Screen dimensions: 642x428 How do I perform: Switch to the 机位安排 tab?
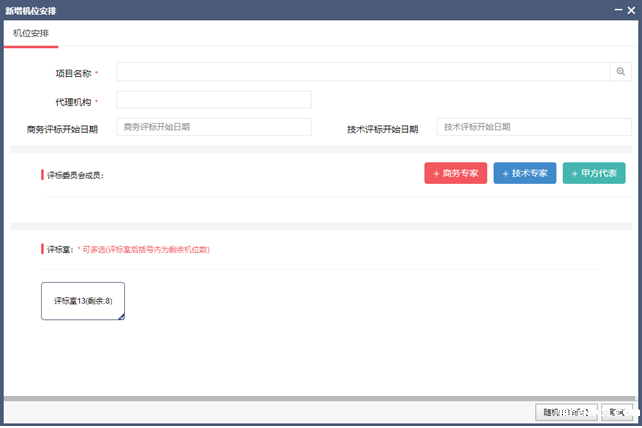click(x=31, y=33)
